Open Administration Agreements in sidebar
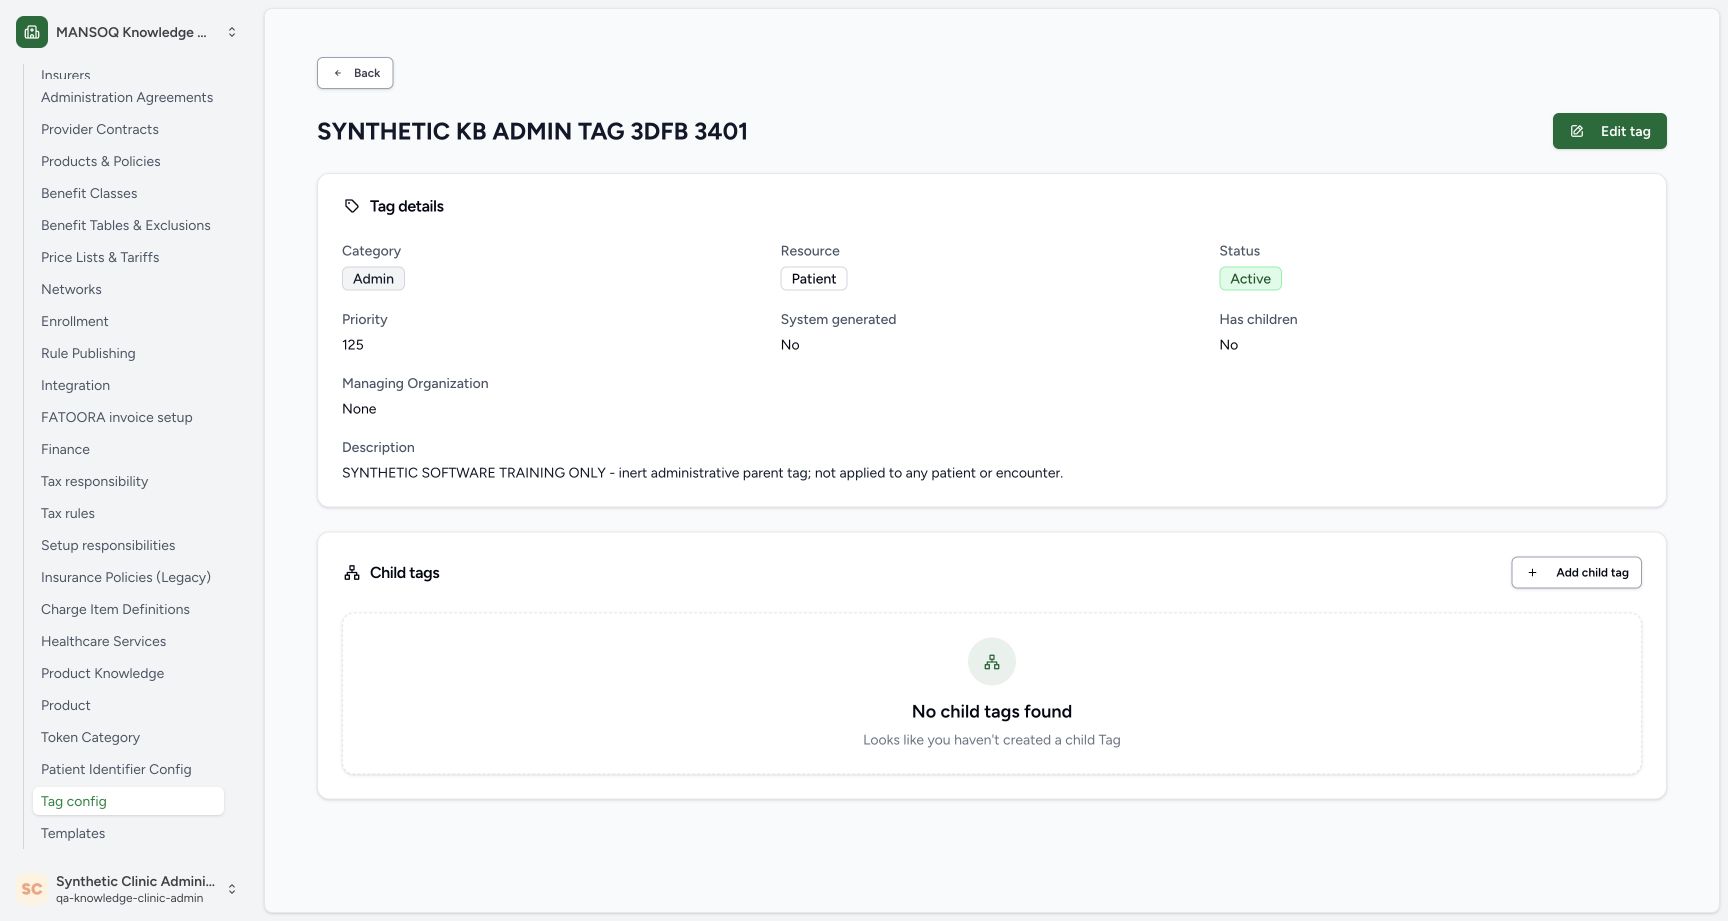 tap(127, 97)
